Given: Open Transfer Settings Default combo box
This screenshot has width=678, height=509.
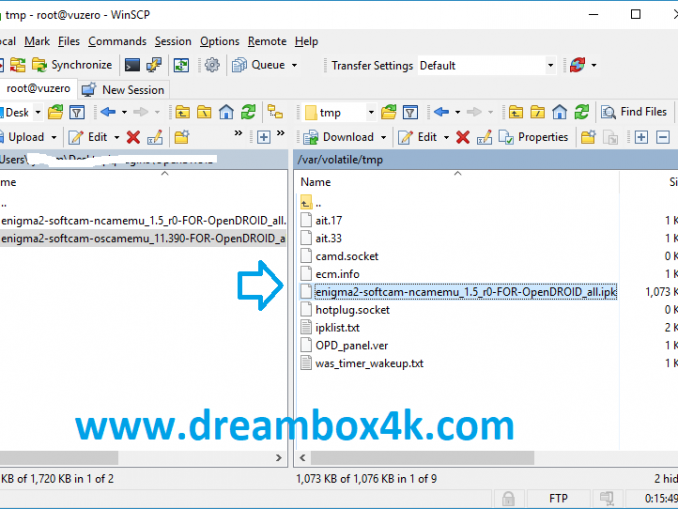Looking at the screenshot, I should [487, 65].
